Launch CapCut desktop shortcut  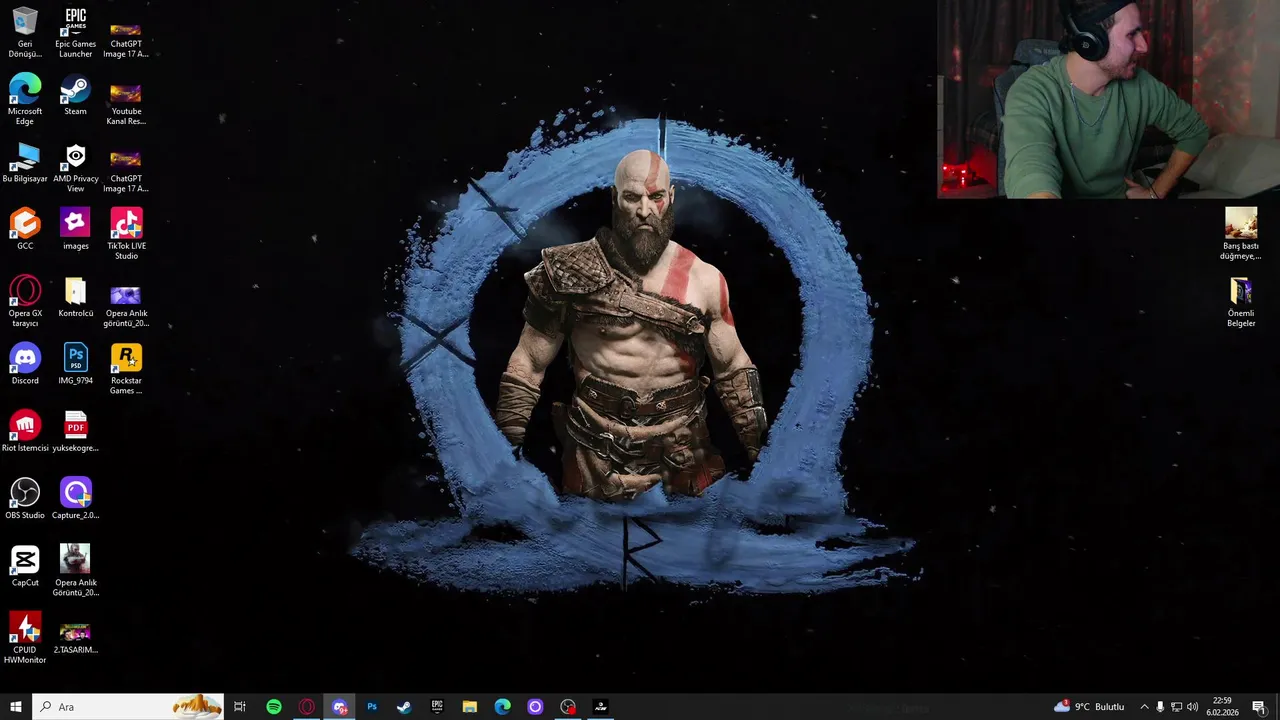[x=25, y=566]
